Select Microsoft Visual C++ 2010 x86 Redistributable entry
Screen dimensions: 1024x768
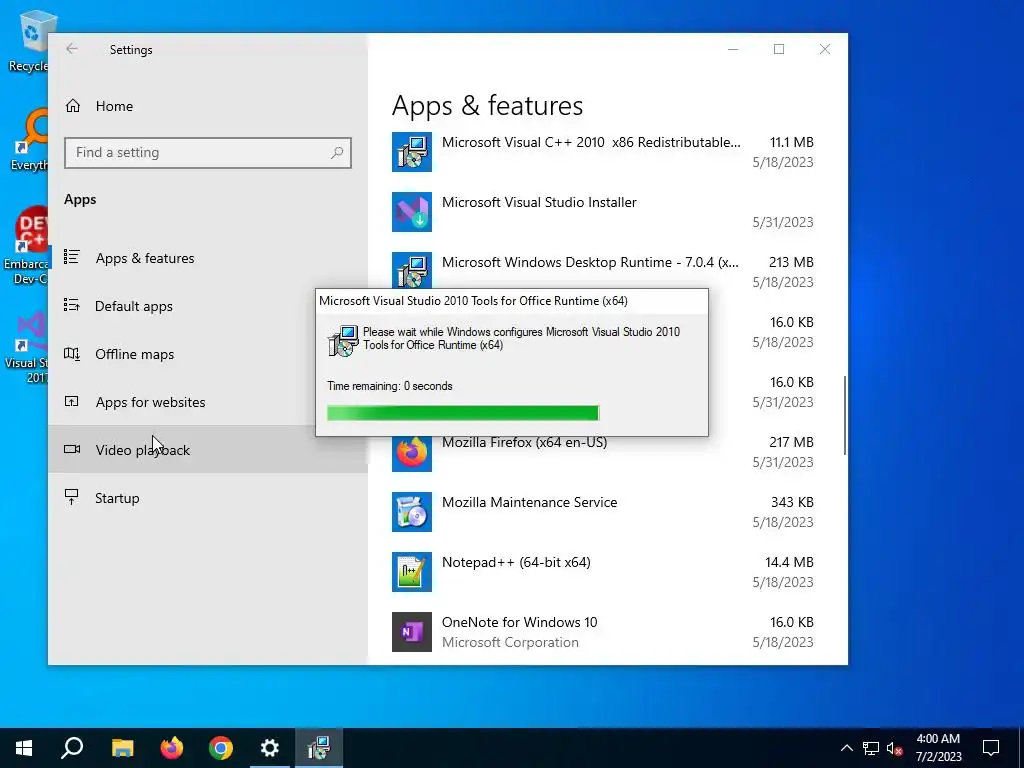tap(603, 152)
